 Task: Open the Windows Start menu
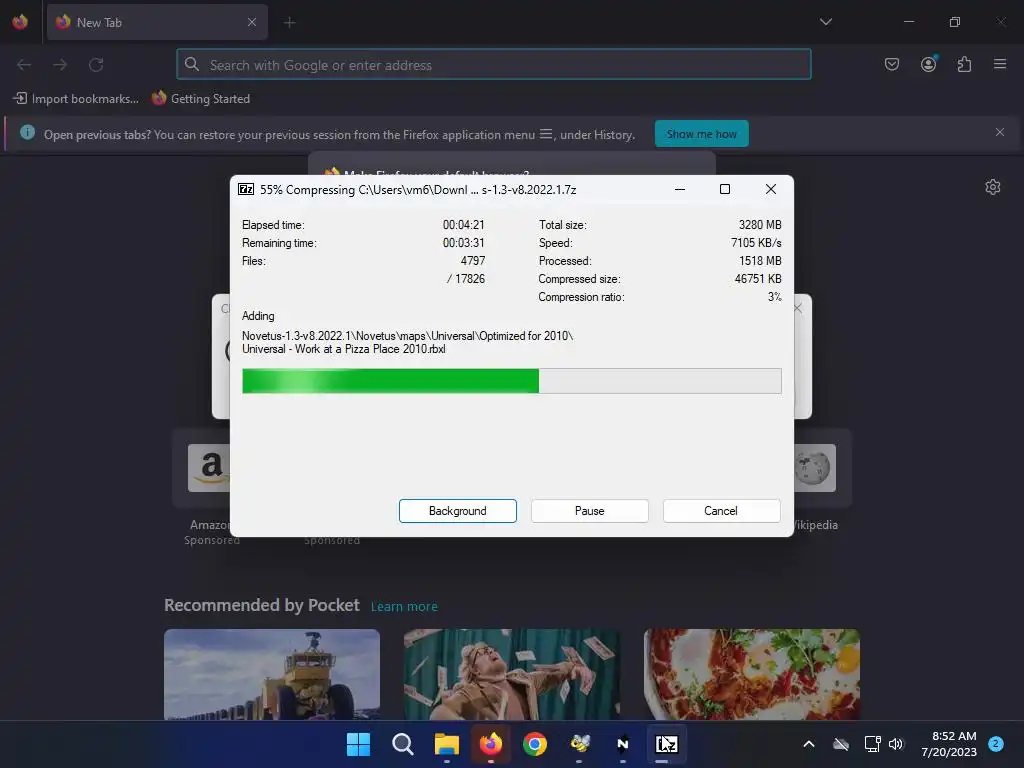(x=359, y=744)
